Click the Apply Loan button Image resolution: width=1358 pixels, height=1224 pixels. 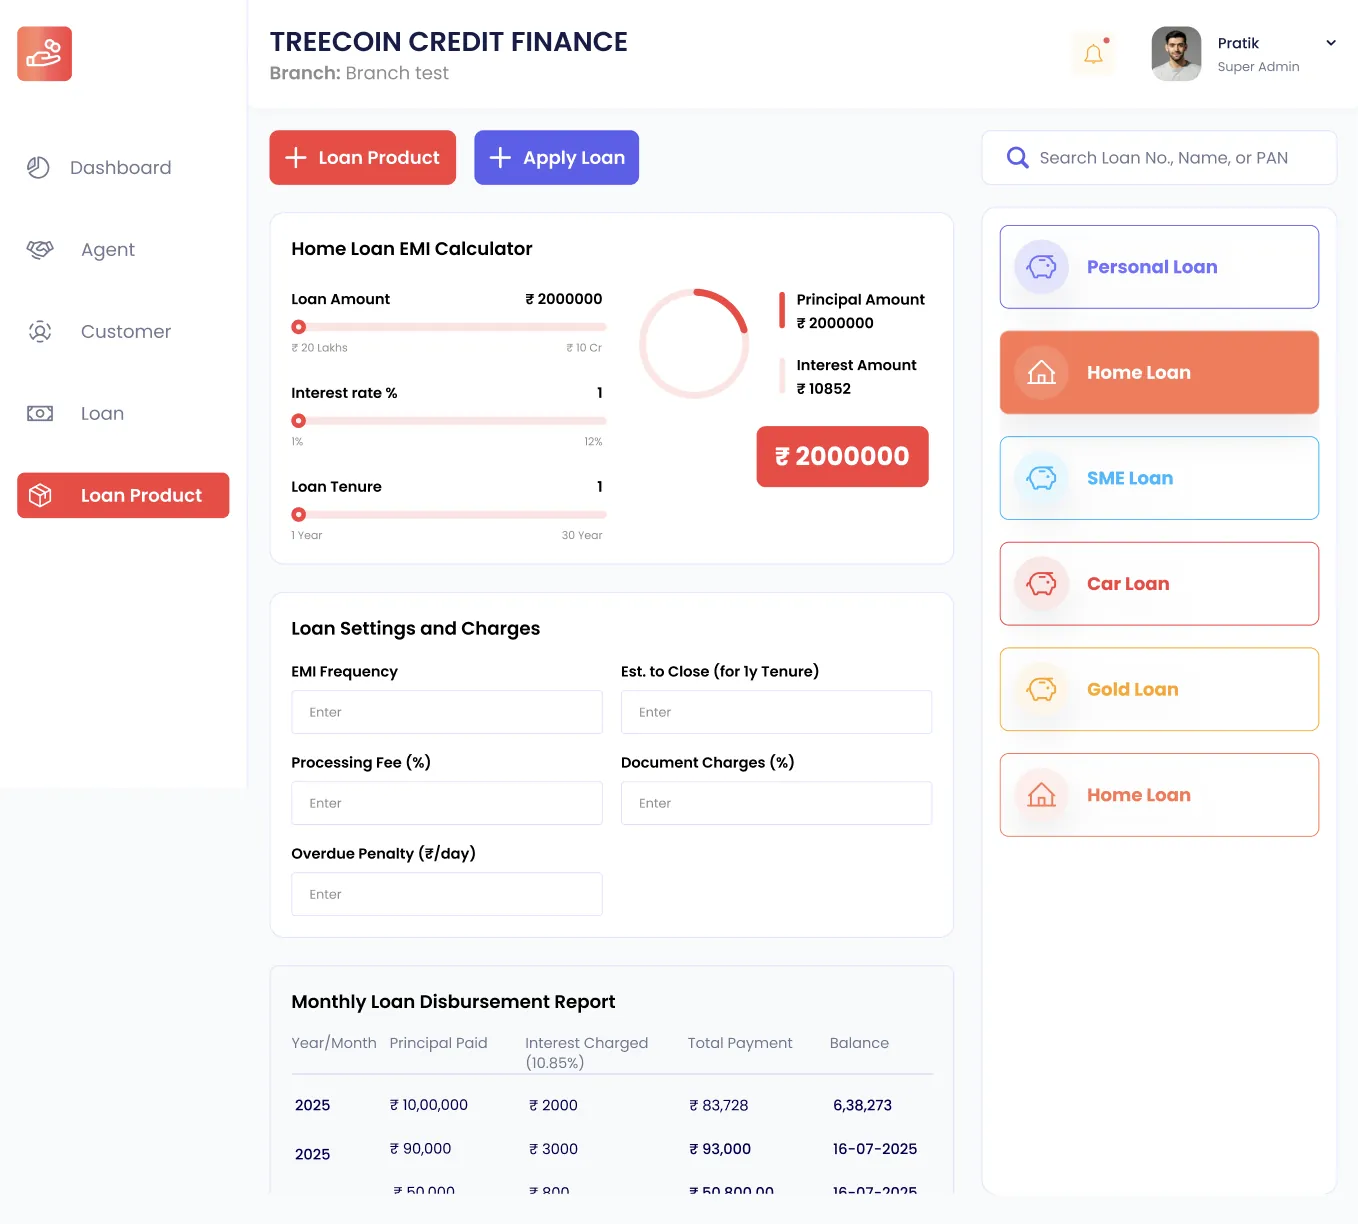[x=557, y=158]
